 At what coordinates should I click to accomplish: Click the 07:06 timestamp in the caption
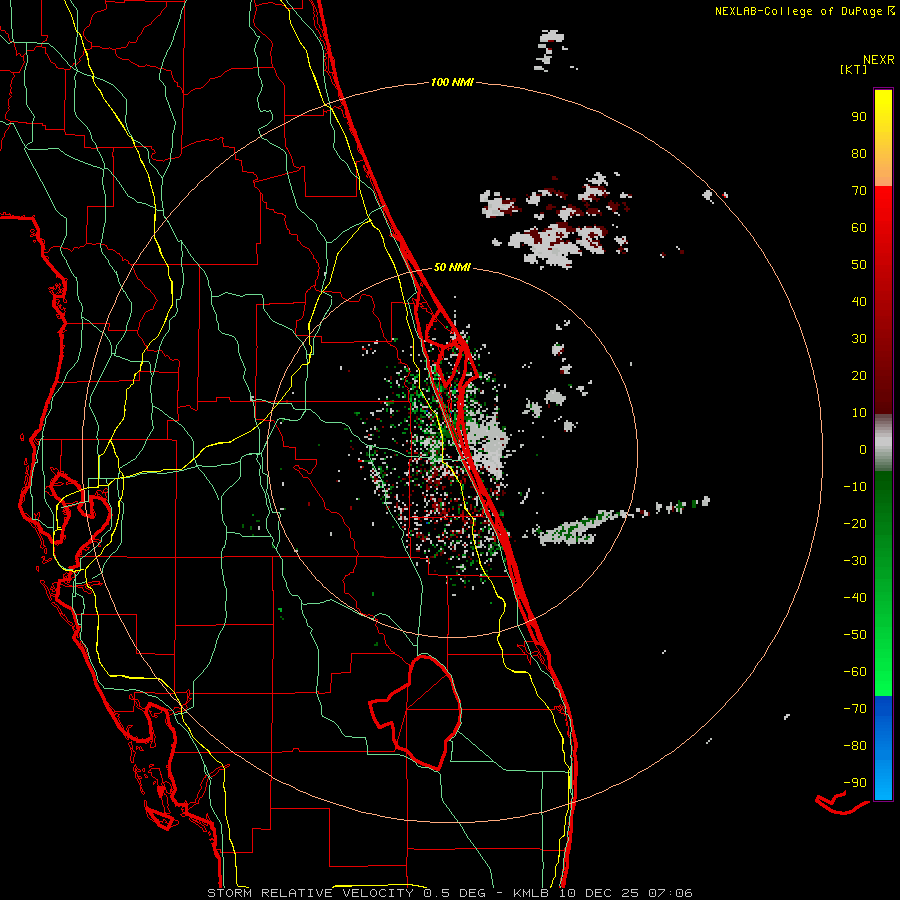pyautogui.click(x=670, y=893)
